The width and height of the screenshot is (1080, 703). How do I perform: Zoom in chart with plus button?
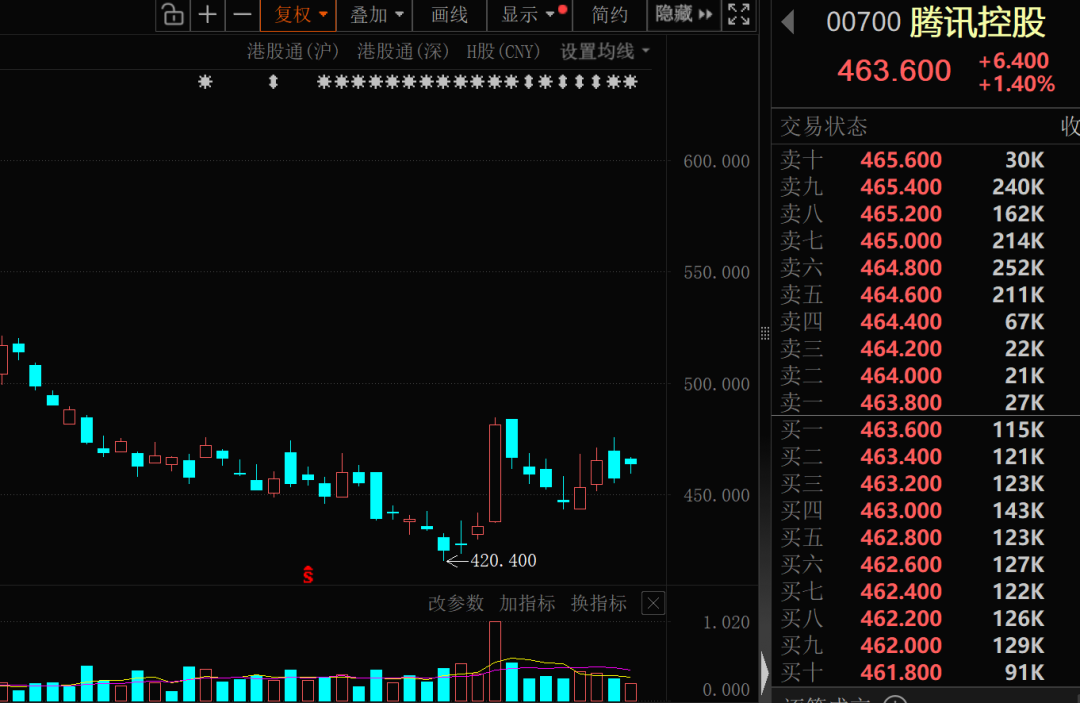coord(207,14)
